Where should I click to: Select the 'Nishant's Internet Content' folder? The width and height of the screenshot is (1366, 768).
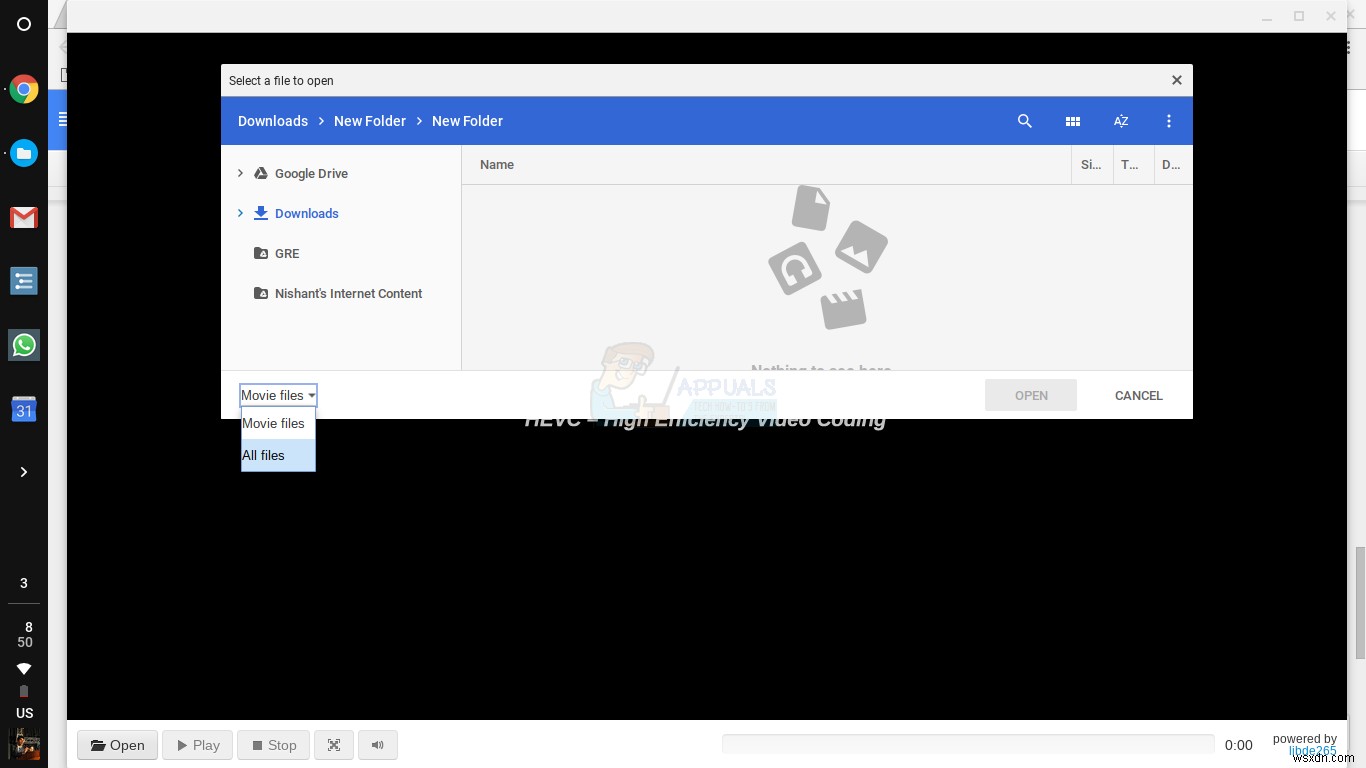(x=348, y=293)
